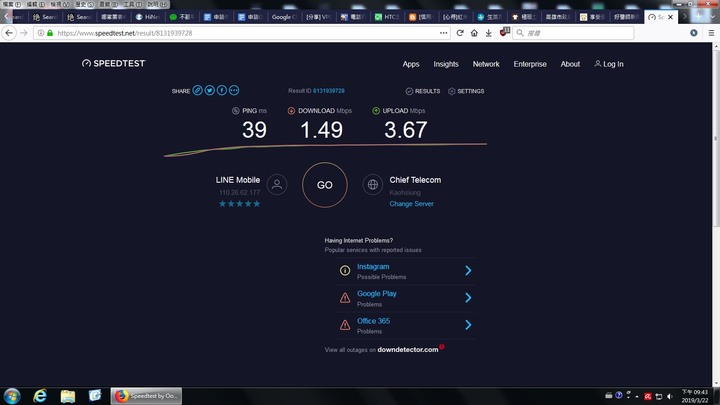The image size is (720, 405).
Task: Click the download arrow icon next to DOWNLOAD
Action: (x=291, y=111)
